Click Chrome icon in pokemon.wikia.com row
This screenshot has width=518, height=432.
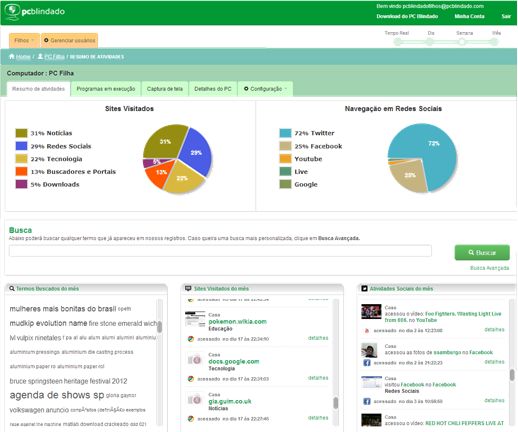point(191,339)
